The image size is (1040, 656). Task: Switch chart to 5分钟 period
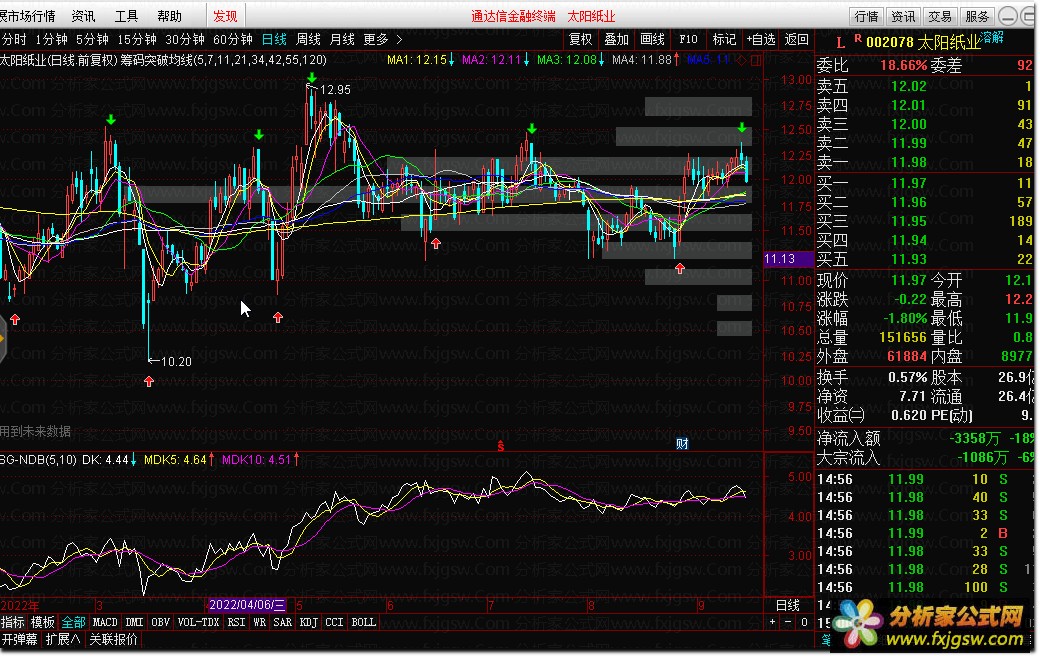pos(92,40)
